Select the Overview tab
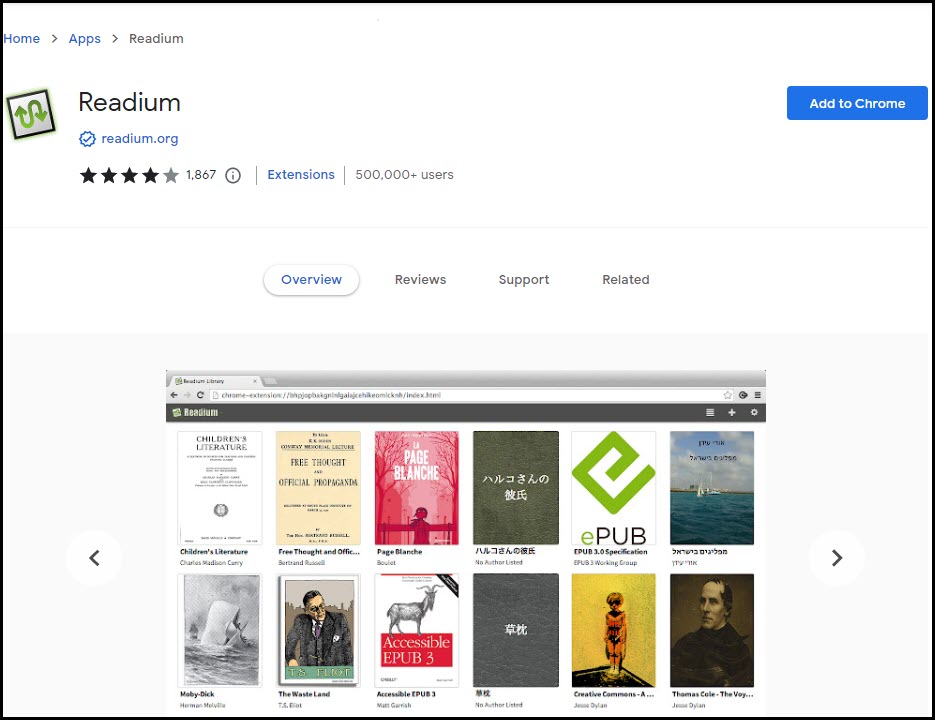935x720 pixels. point(311,280)
